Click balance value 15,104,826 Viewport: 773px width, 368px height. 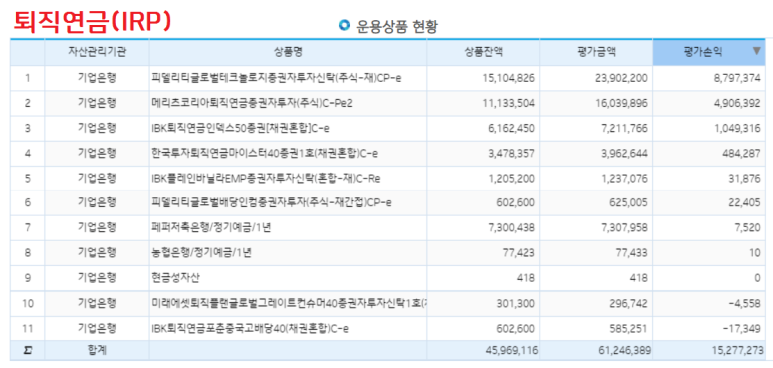click(x=510, y=78)
